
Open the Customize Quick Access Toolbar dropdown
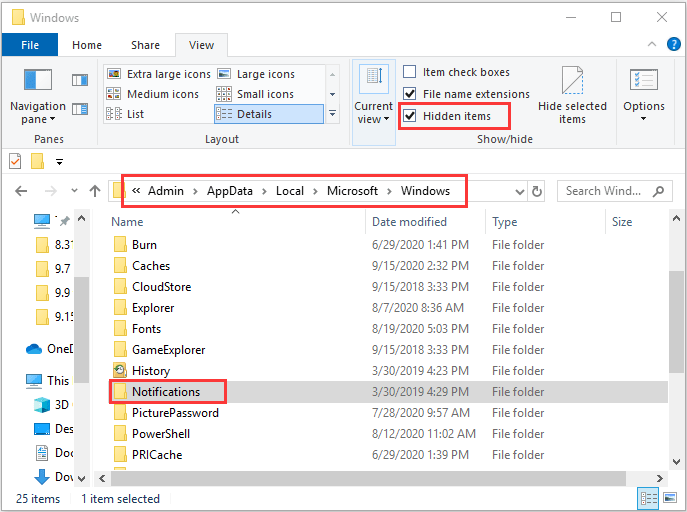[x=60, y=162]
